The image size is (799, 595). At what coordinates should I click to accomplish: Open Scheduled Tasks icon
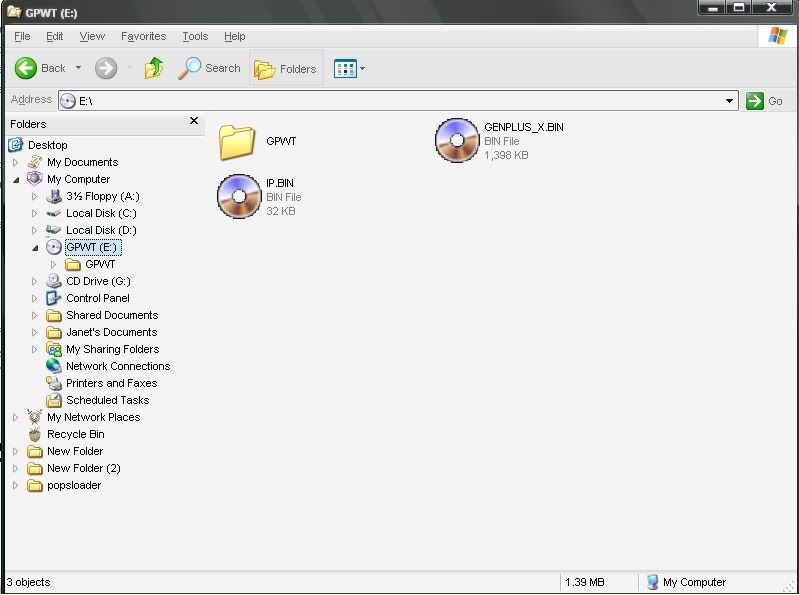point(54,400)
